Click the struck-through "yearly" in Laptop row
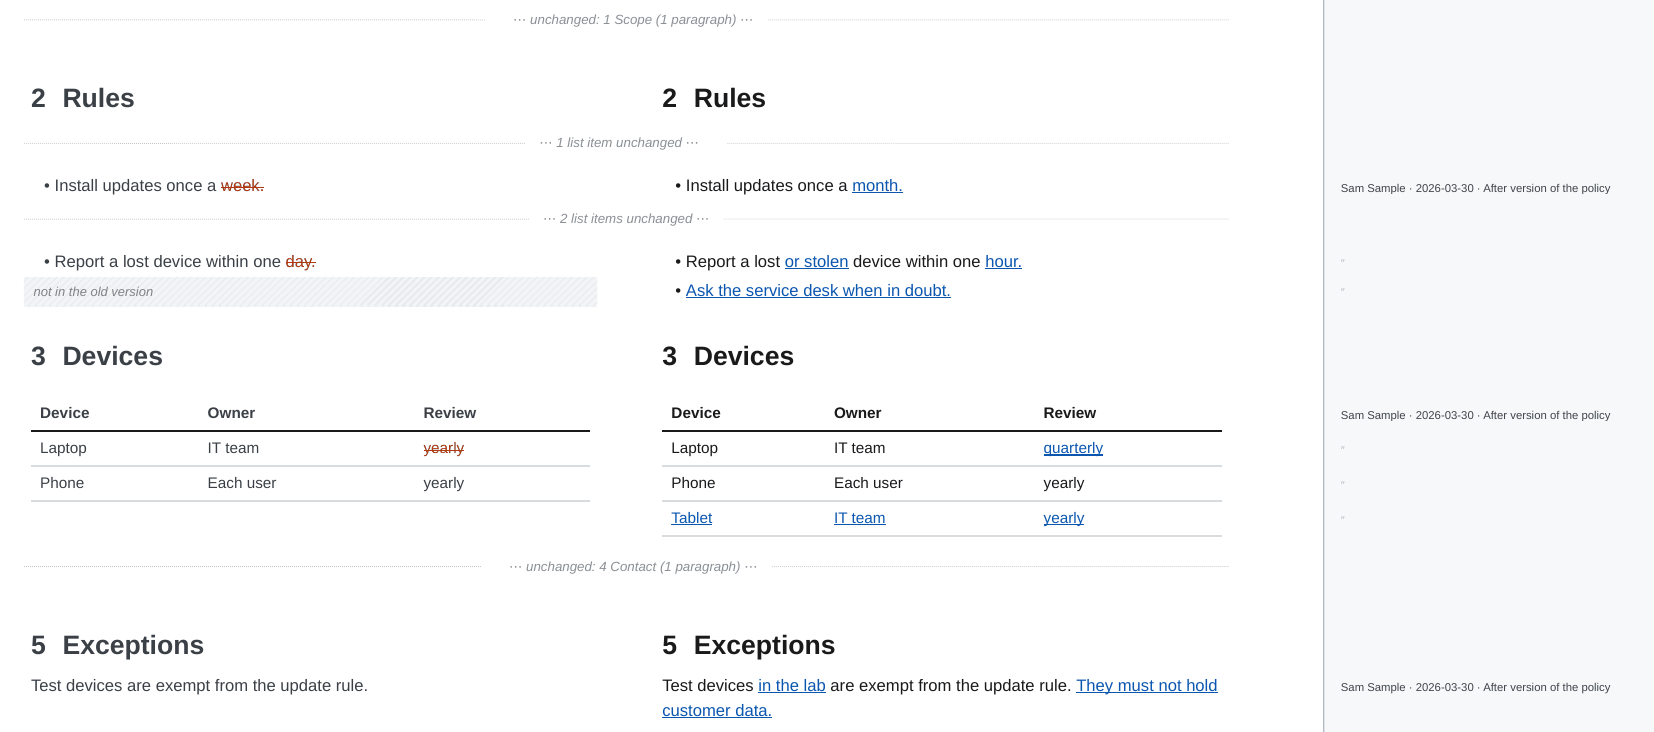 click(443, 448)
